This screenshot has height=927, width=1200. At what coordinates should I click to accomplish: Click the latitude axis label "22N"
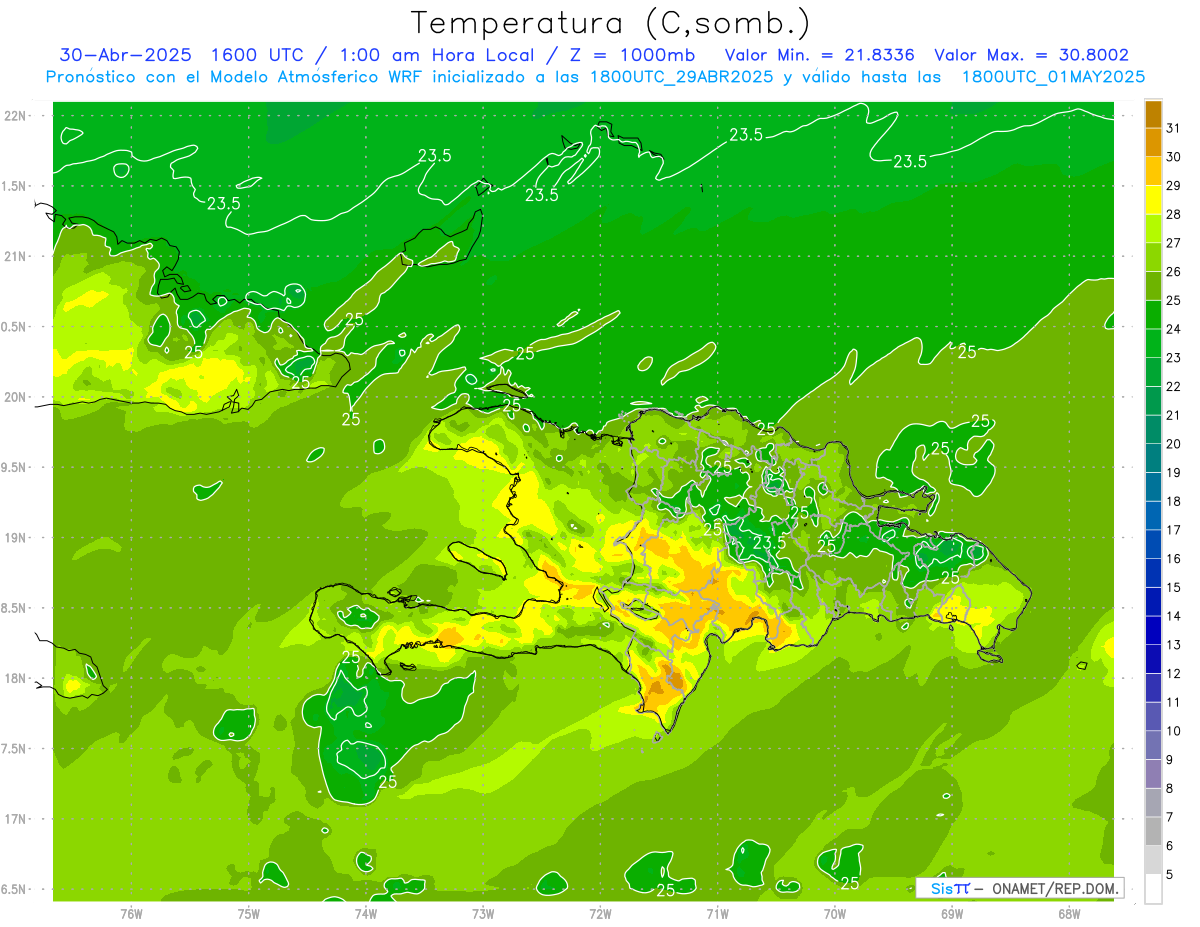(x=17, y=115)
